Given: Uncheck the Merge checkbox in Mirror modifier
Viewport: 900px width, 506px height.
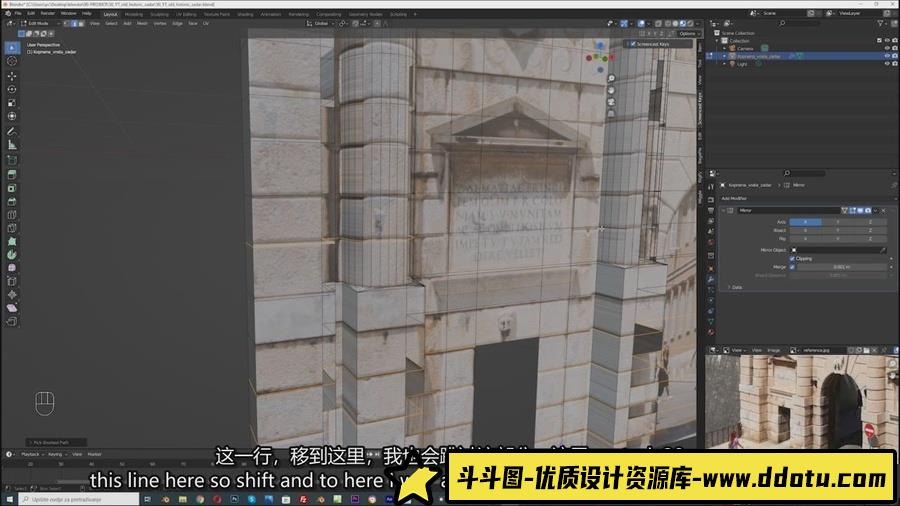Looking at the screenshot, I should click(792, 267).
